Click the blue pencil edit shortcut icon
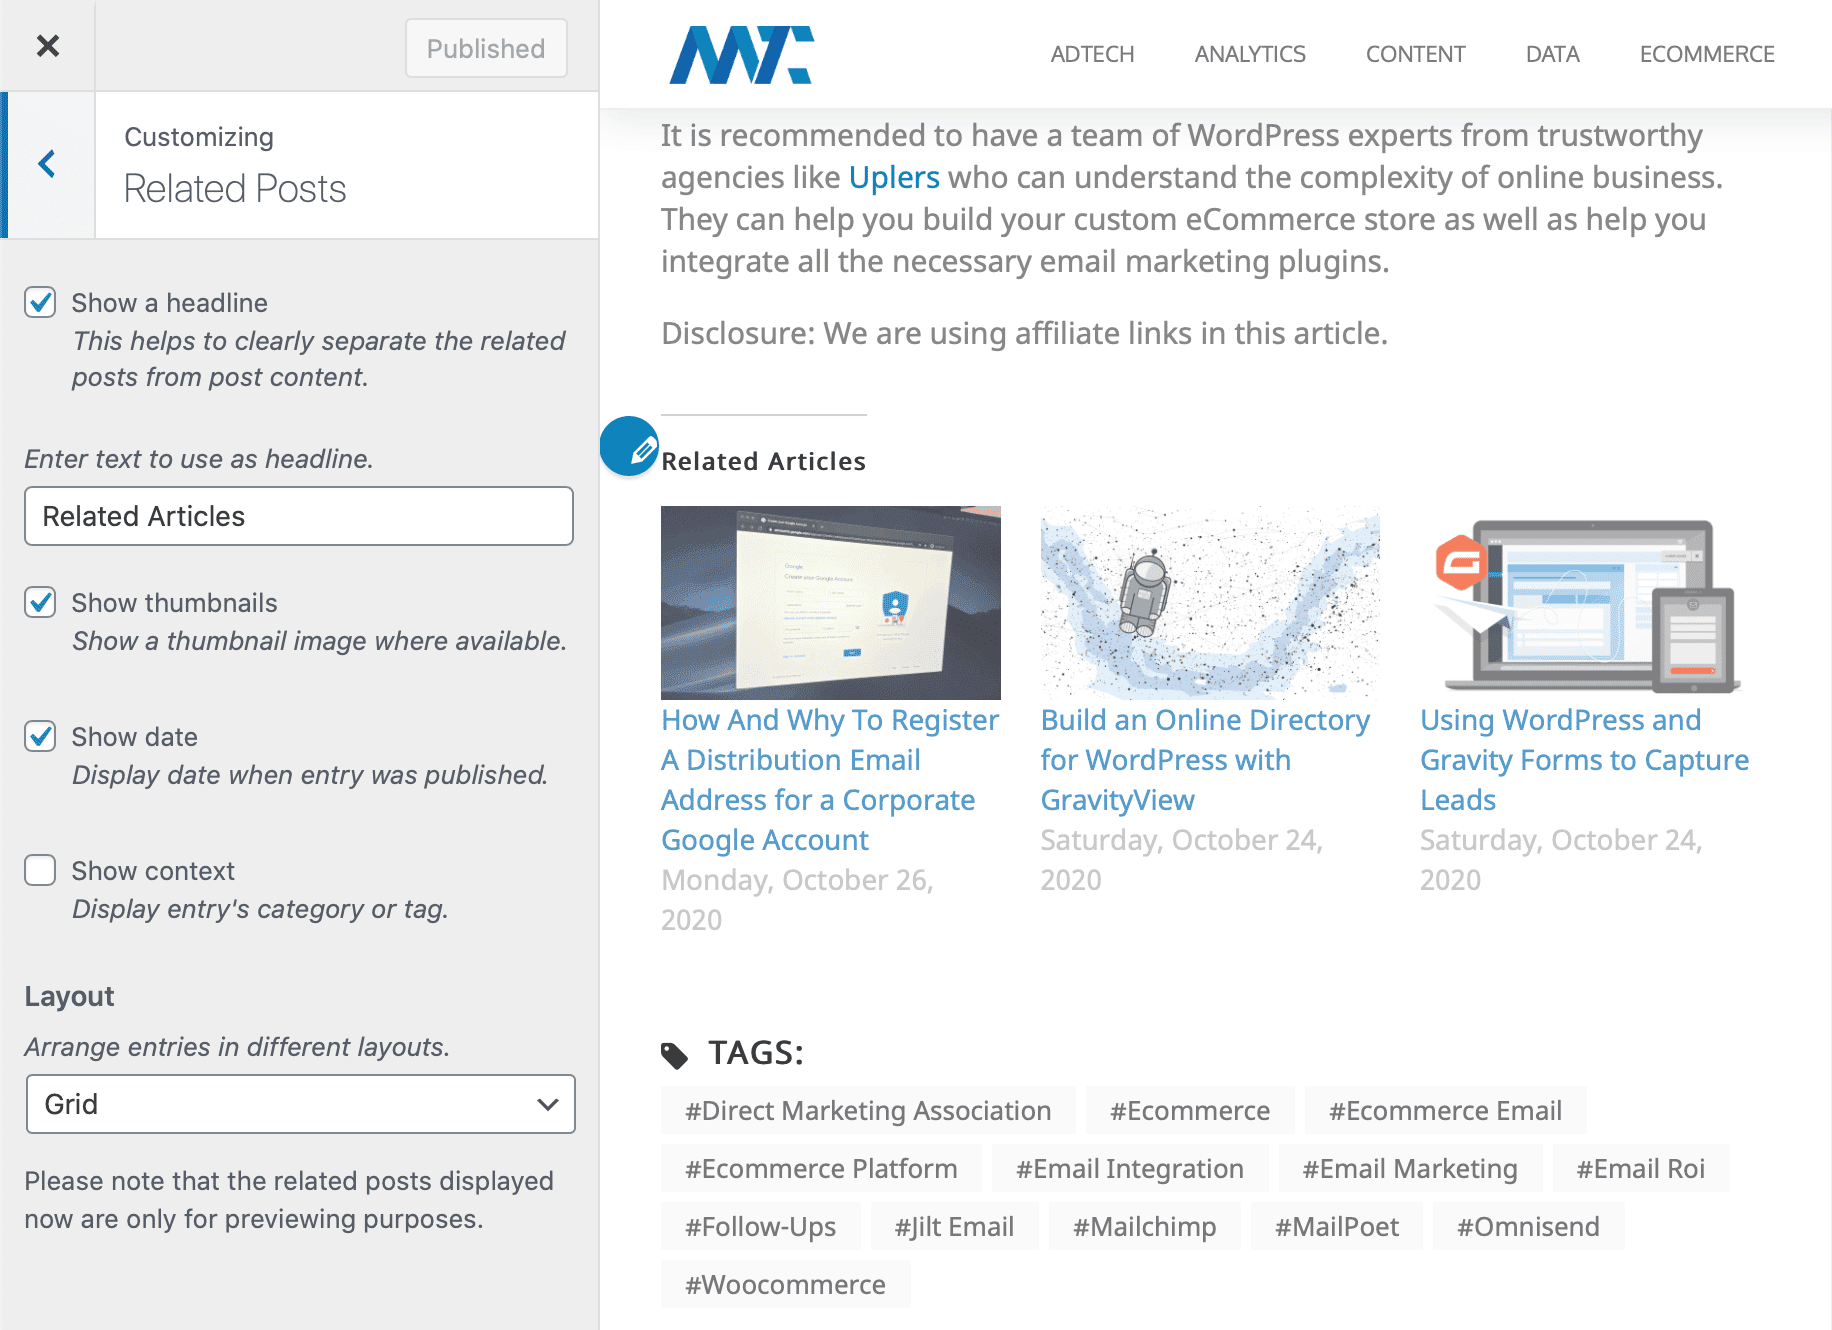The width and height of the screenshot is (1832, 1330). click(x=629, y=446)
